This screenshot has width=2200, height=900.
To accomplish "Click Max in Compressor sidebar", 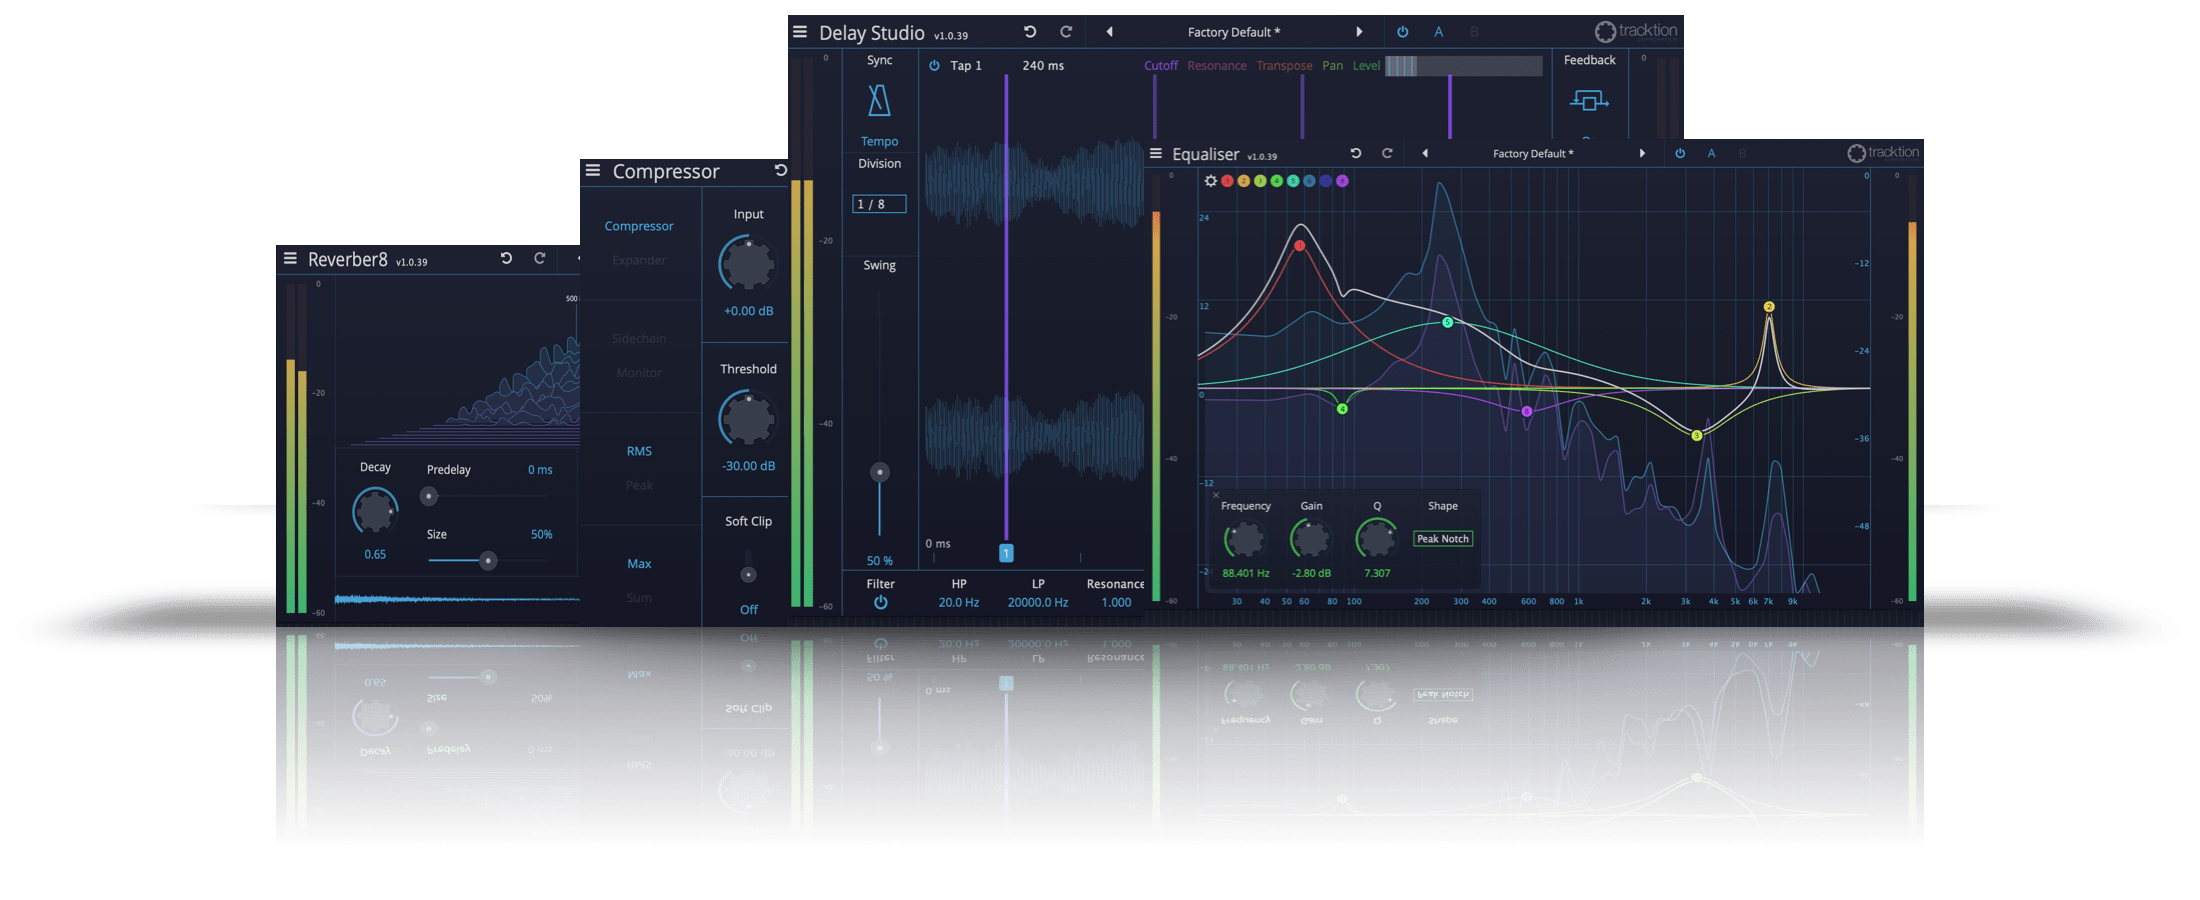I will 639,564.
